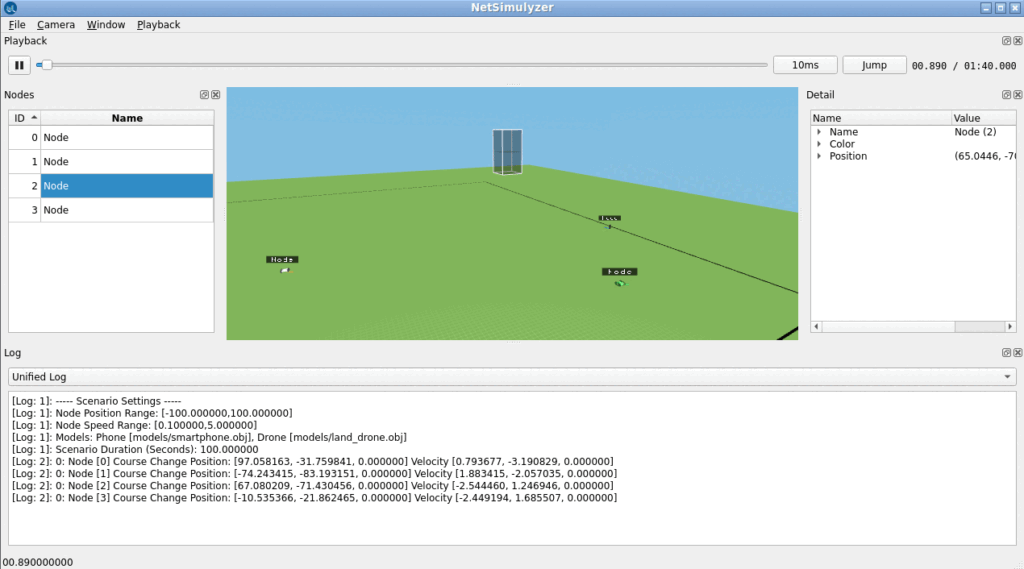
Task: Select node row with ID 3
Action: pos(111,210)
